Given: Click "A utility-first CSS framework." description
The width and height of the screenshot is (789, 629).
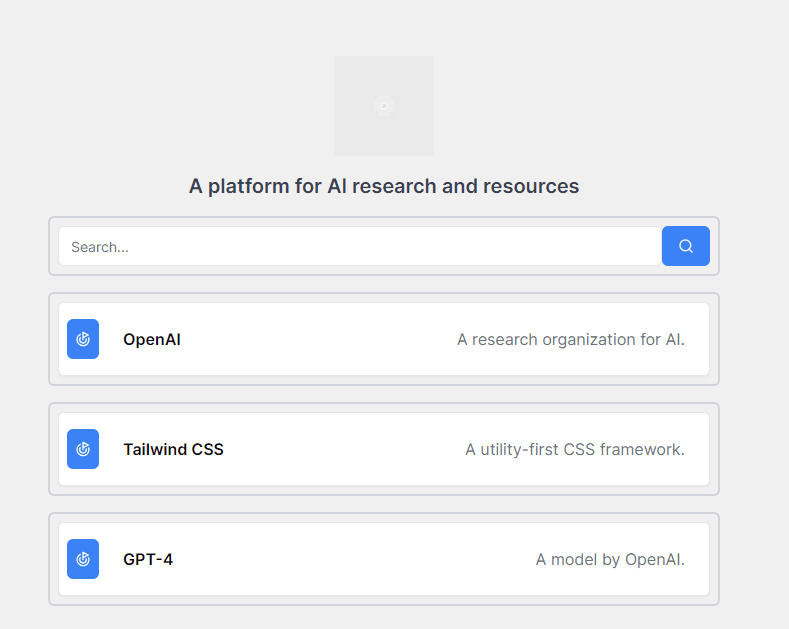Looking at the screenshot, I should (574, 449).
